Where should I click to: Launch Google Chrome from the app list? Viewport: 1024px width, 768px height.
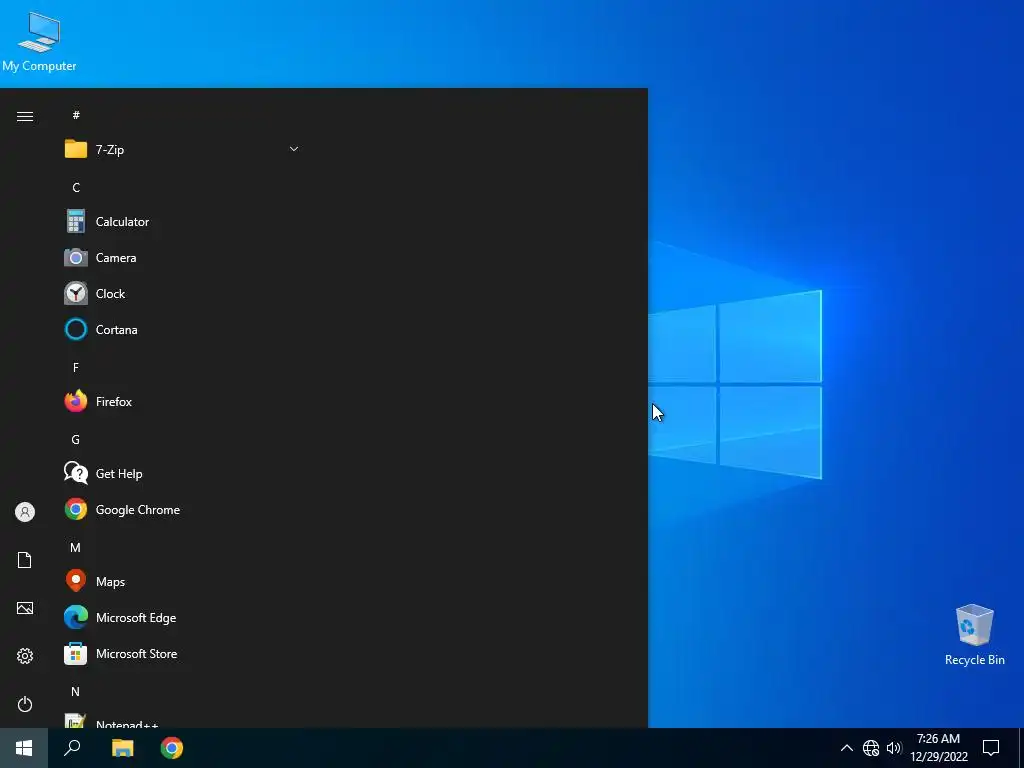183,509
